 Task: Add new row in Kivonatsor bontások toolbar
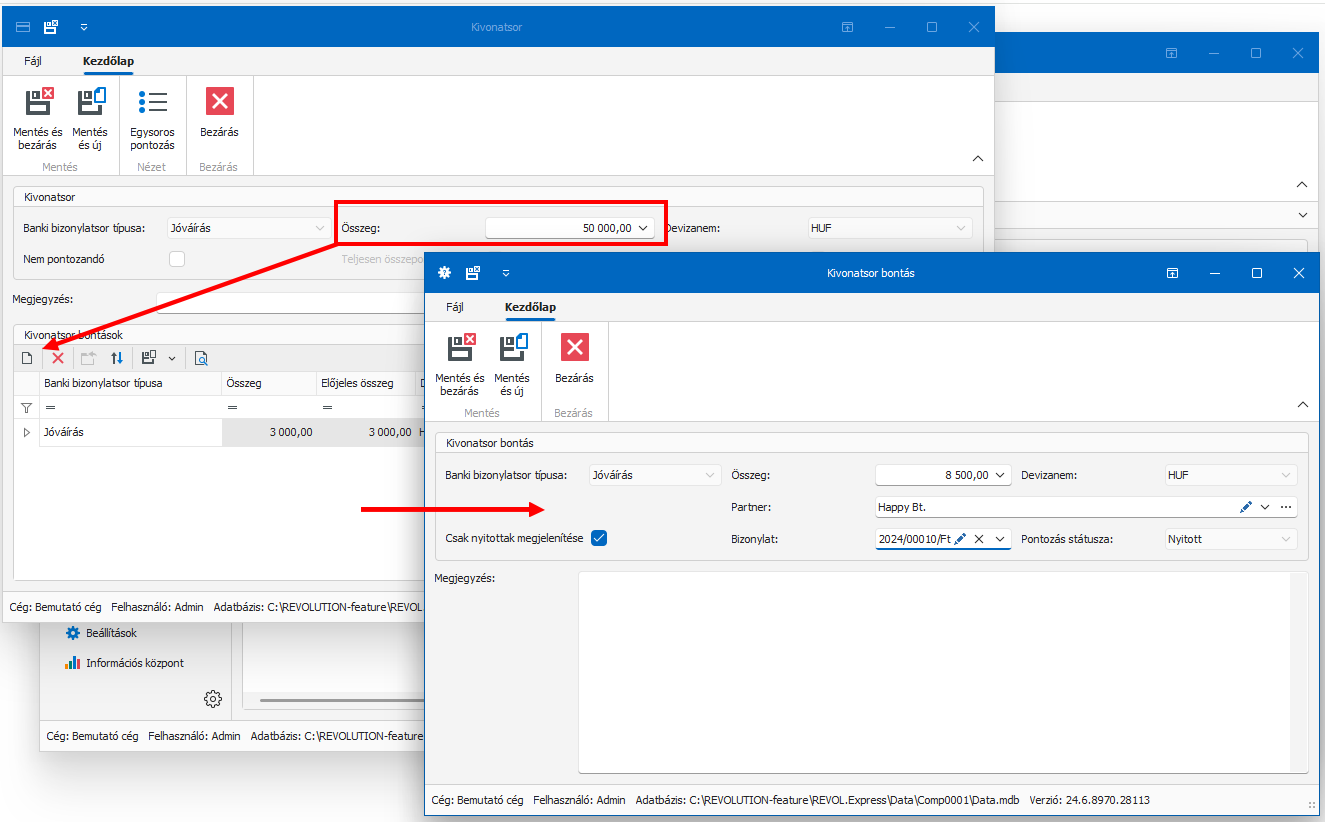tap(27, 358)
